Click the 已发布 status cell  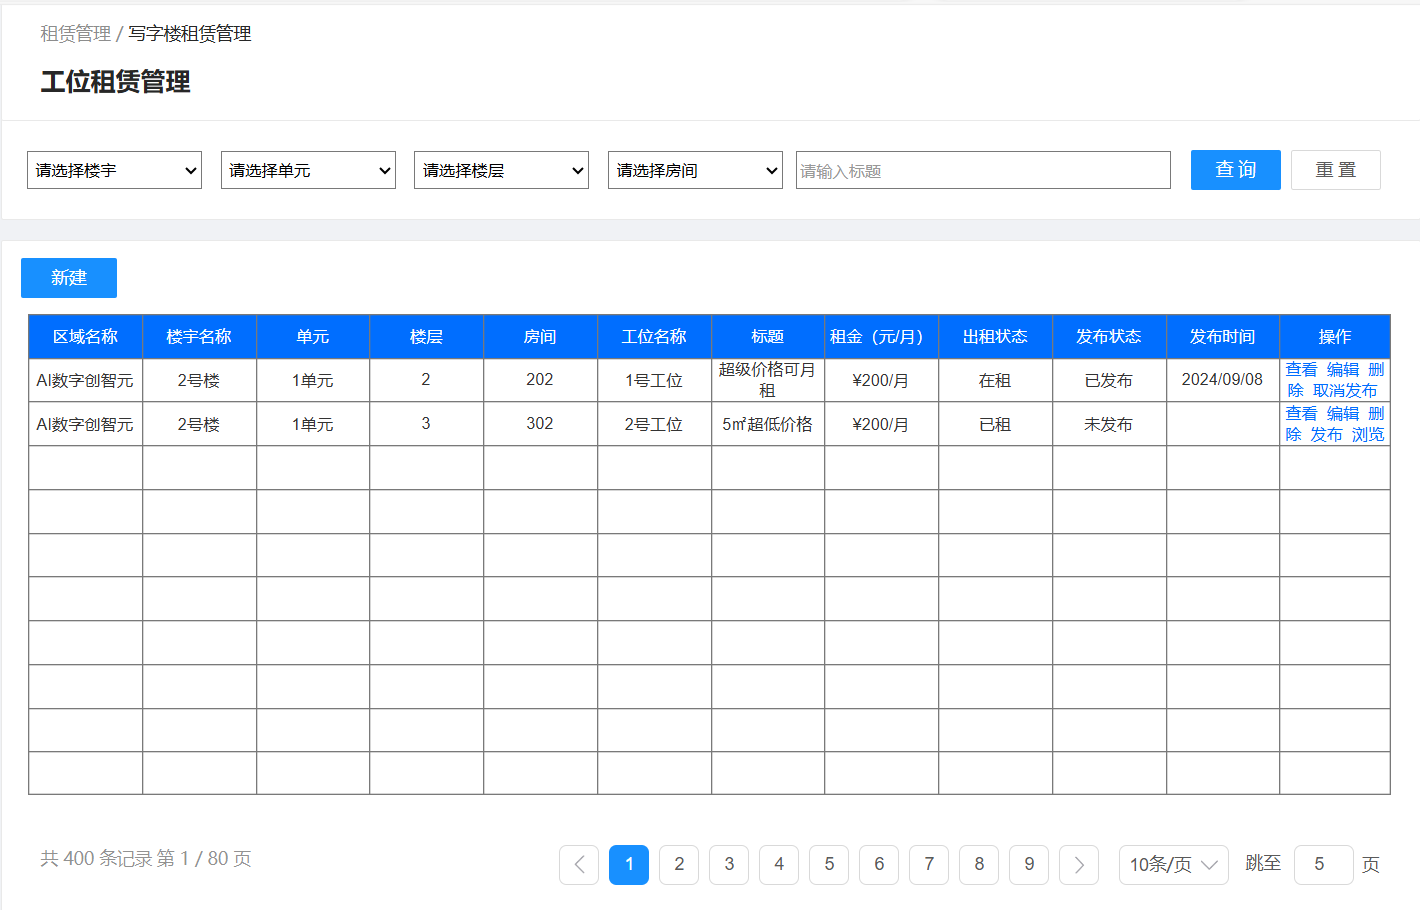[1109, 380]
